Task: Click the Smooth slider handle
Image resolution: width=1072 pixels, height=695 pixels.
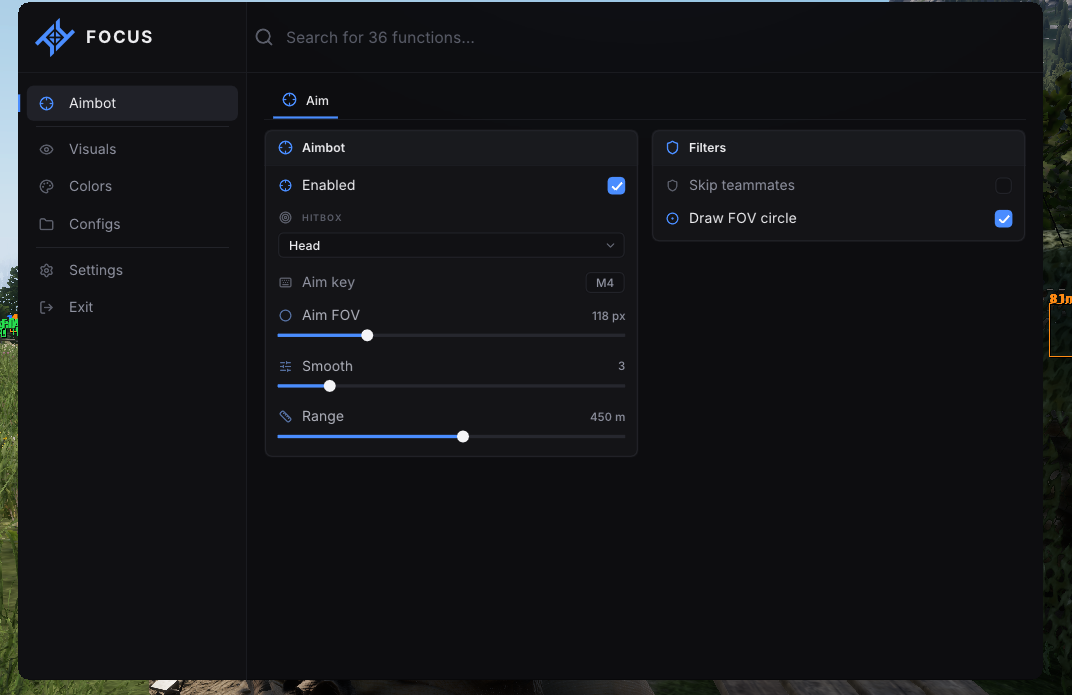Action: (x=330, y=386)
